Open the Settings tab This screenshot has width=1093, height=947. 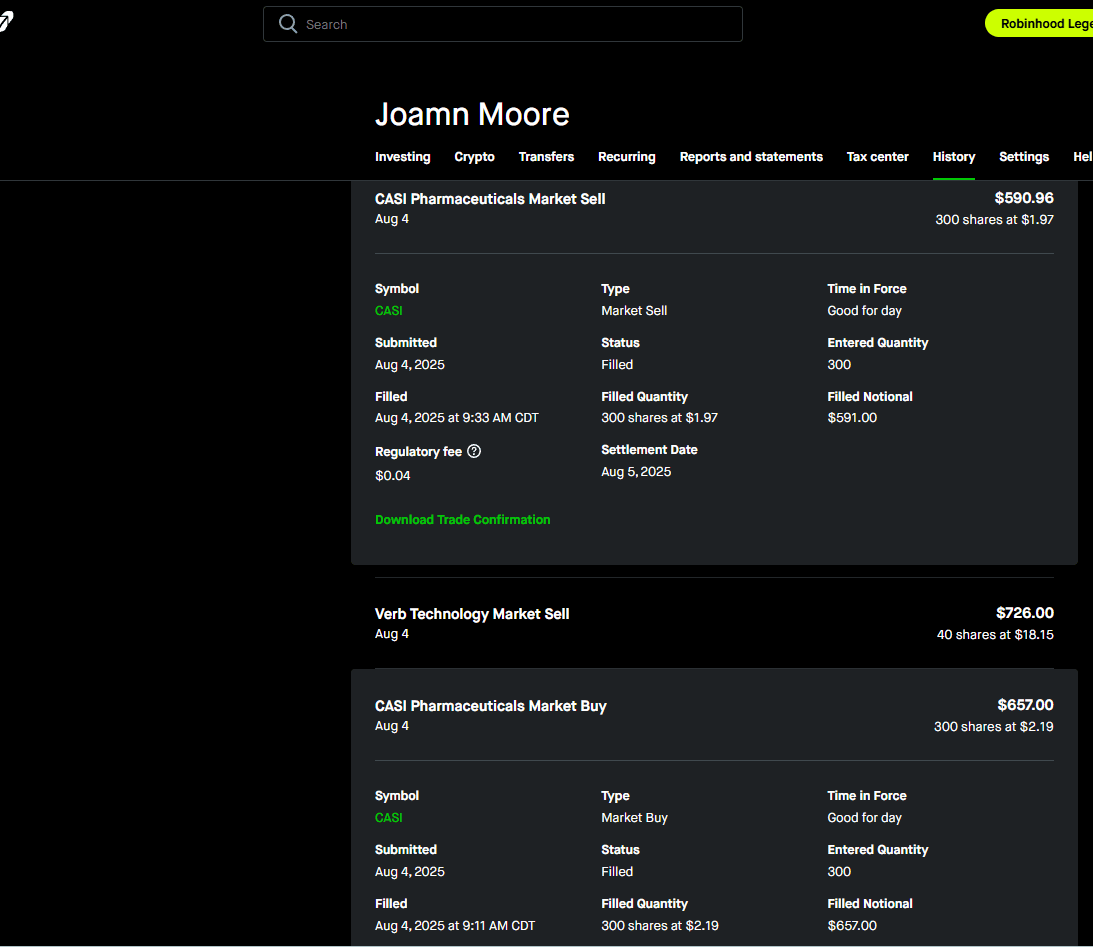1023,157
